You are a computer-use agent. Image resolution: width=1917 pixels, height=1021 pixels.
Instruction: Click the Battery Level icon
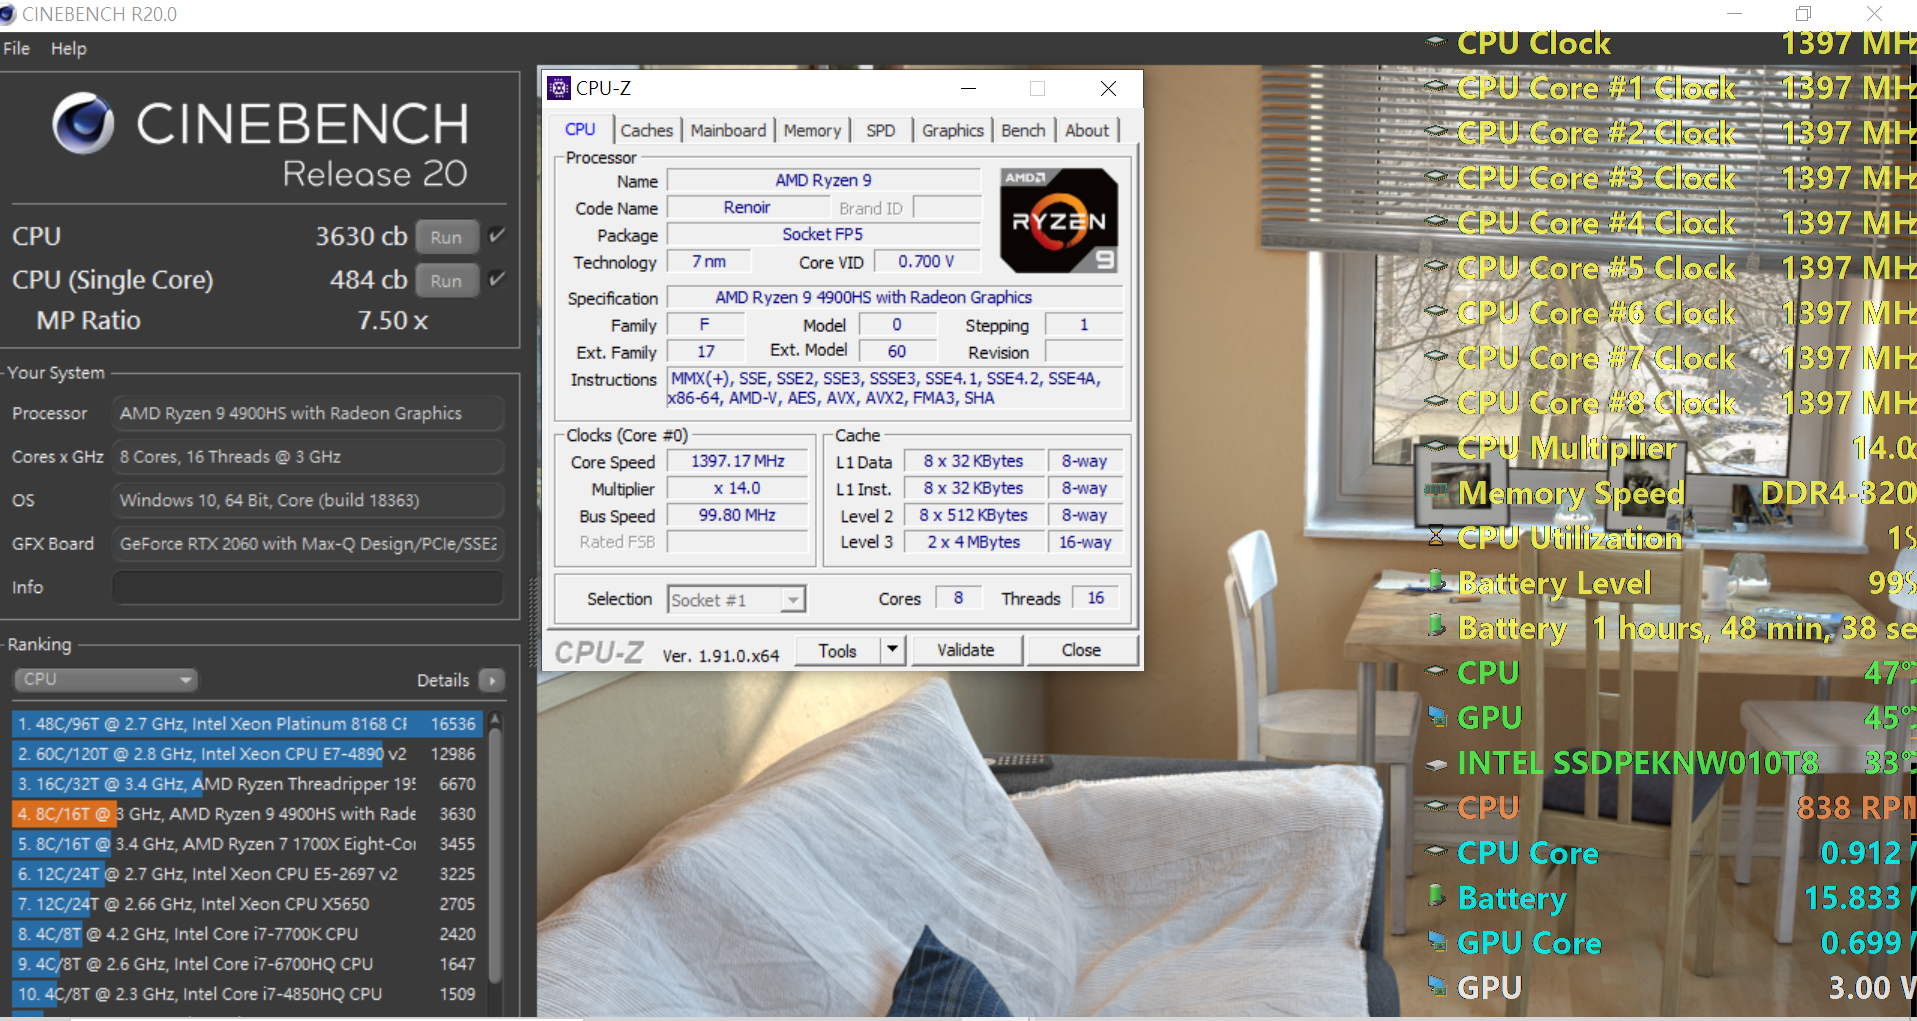(1436, 581)
